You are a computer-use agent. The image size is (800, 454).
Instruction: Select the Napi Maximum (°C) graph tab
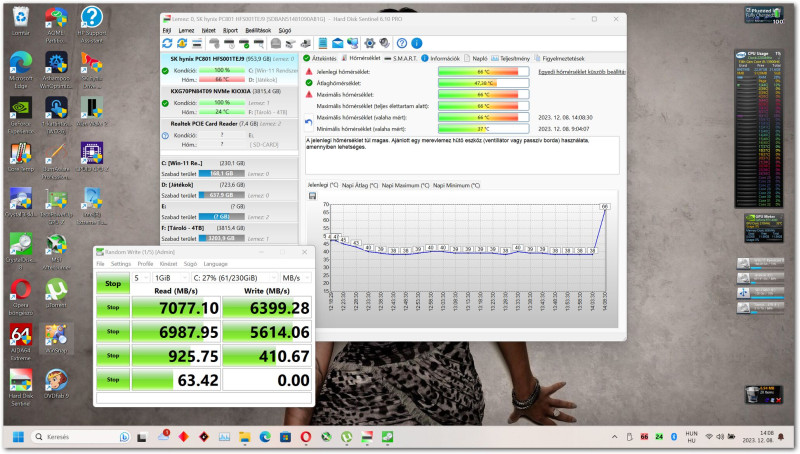tap(406, 186)
